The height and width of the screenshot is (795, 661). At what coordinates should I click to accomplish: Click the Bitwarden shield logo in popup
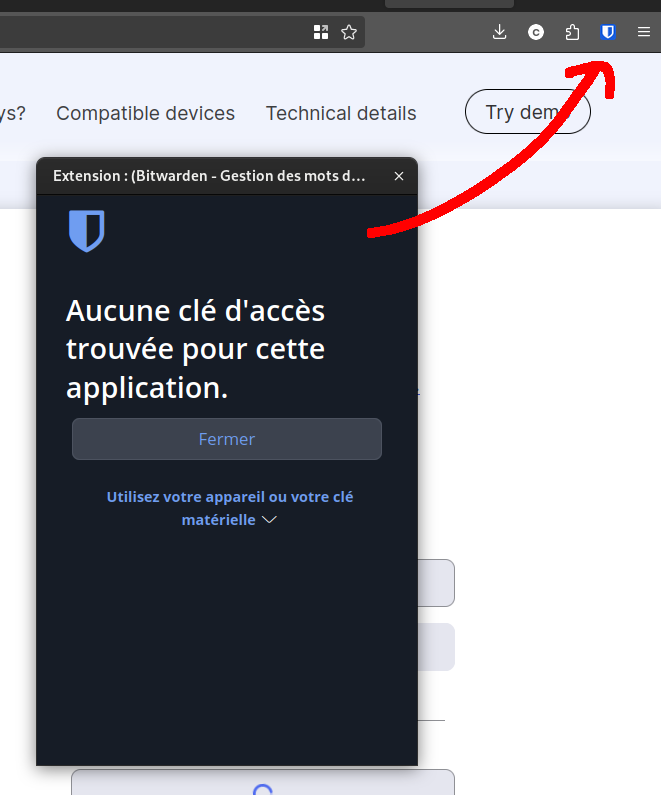pos(87,231)
